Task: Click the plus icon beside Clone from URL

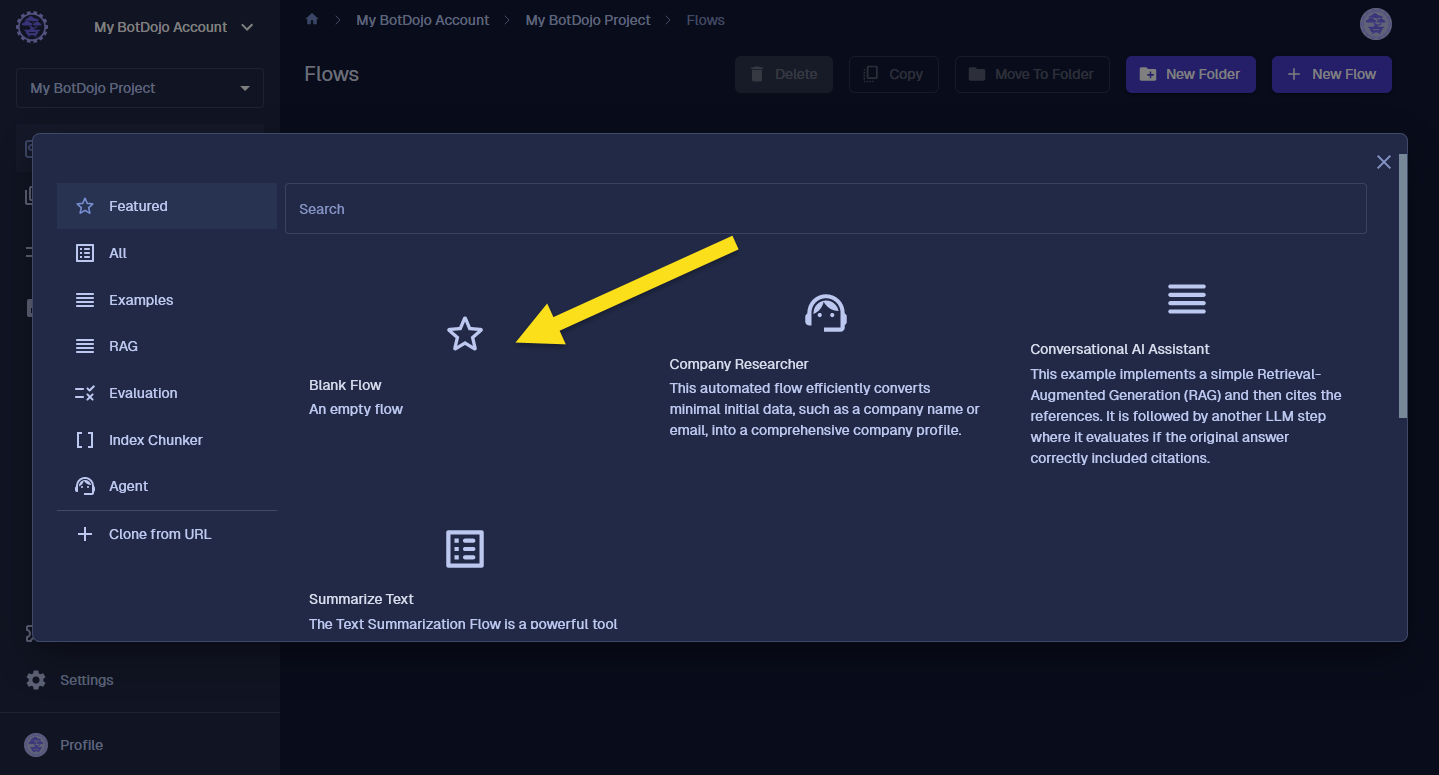Action: (85, 534)
